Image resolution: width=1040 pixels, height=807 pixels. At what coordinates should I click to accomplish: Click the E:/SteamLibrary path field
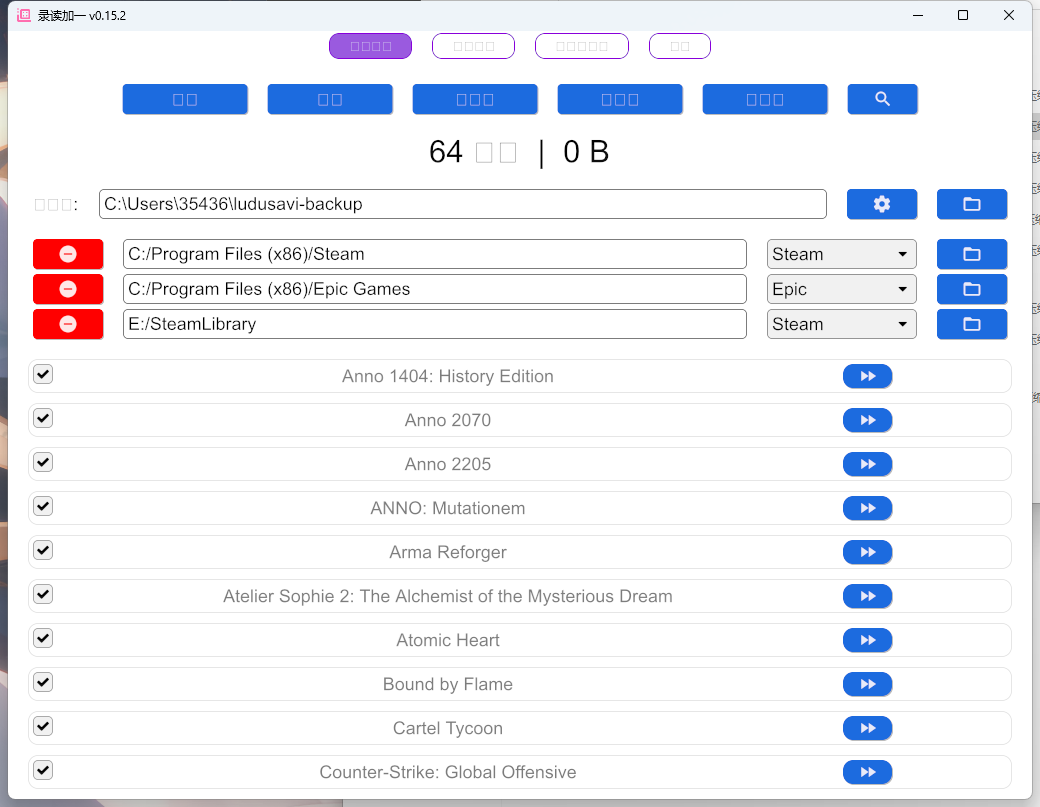435,324
